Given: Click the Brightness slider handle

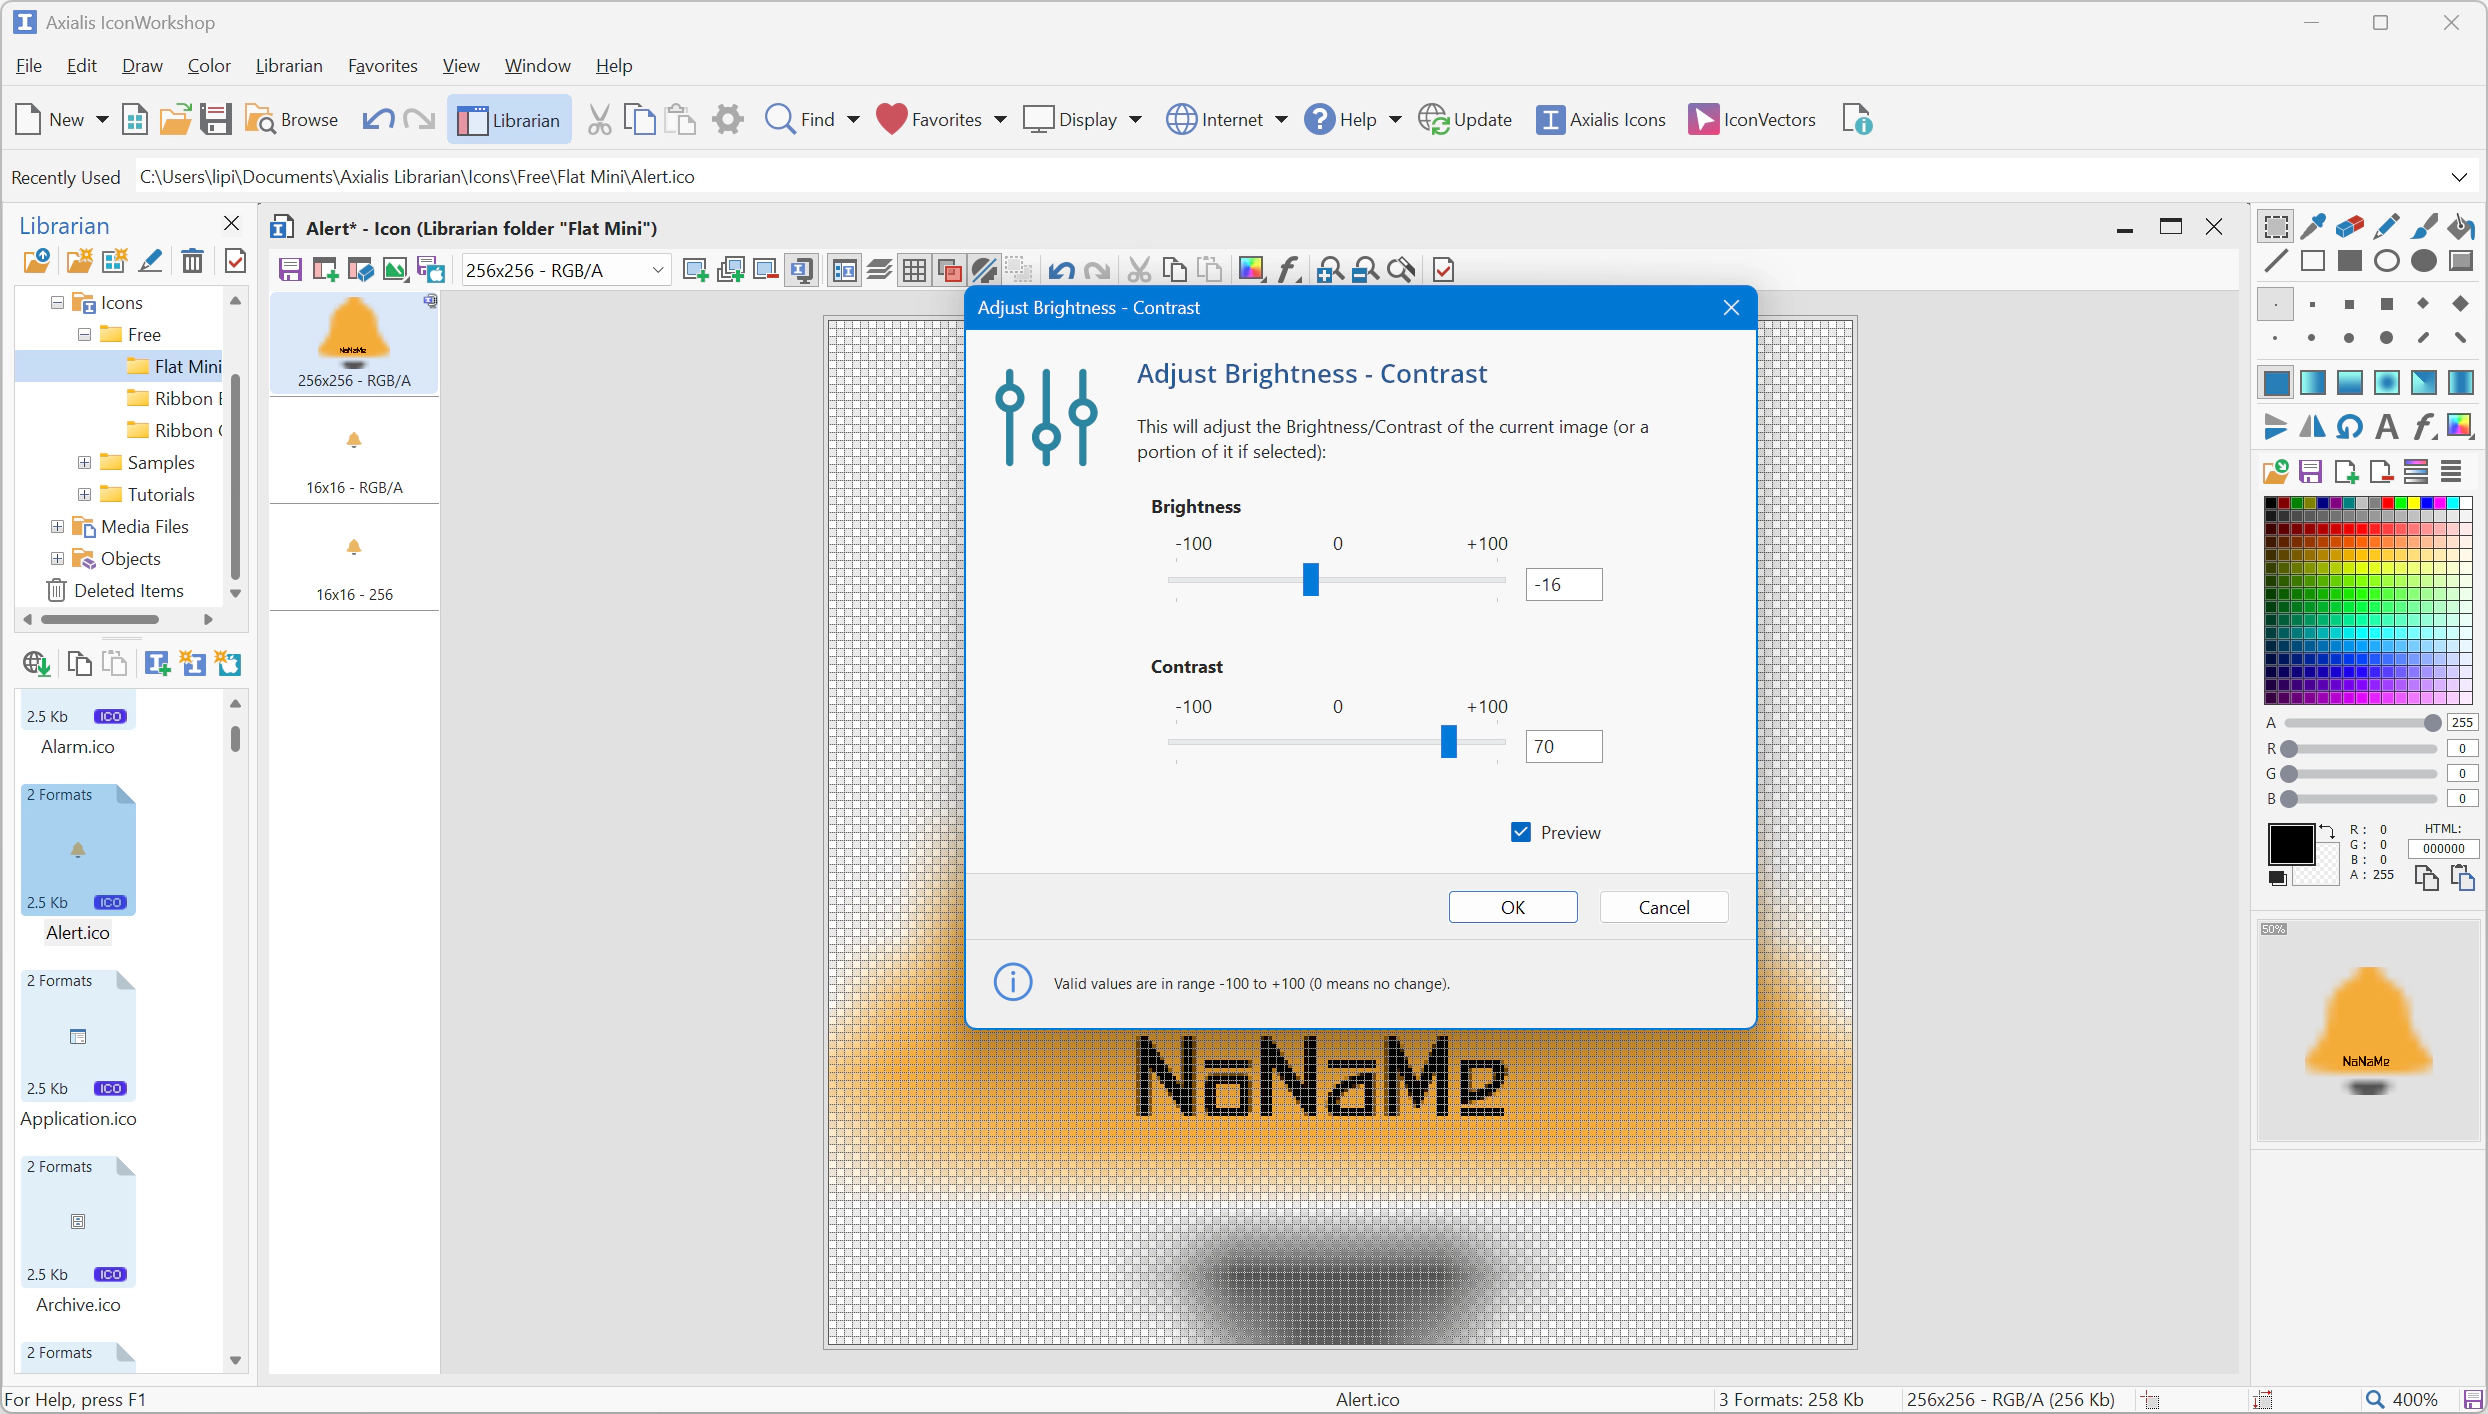Looking at the screenshot, I should [1310, 579].
